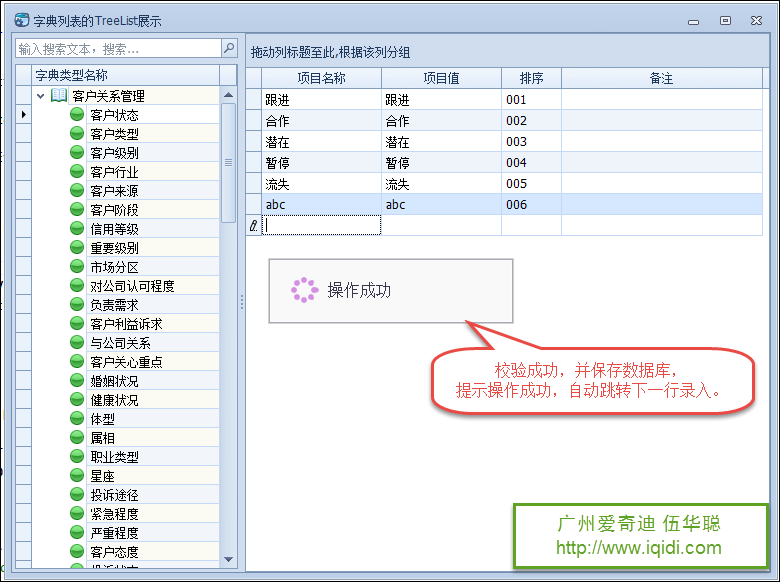
Task: Click the search magnifier icon
Action: pyautogui.click(x=229, y=48)
